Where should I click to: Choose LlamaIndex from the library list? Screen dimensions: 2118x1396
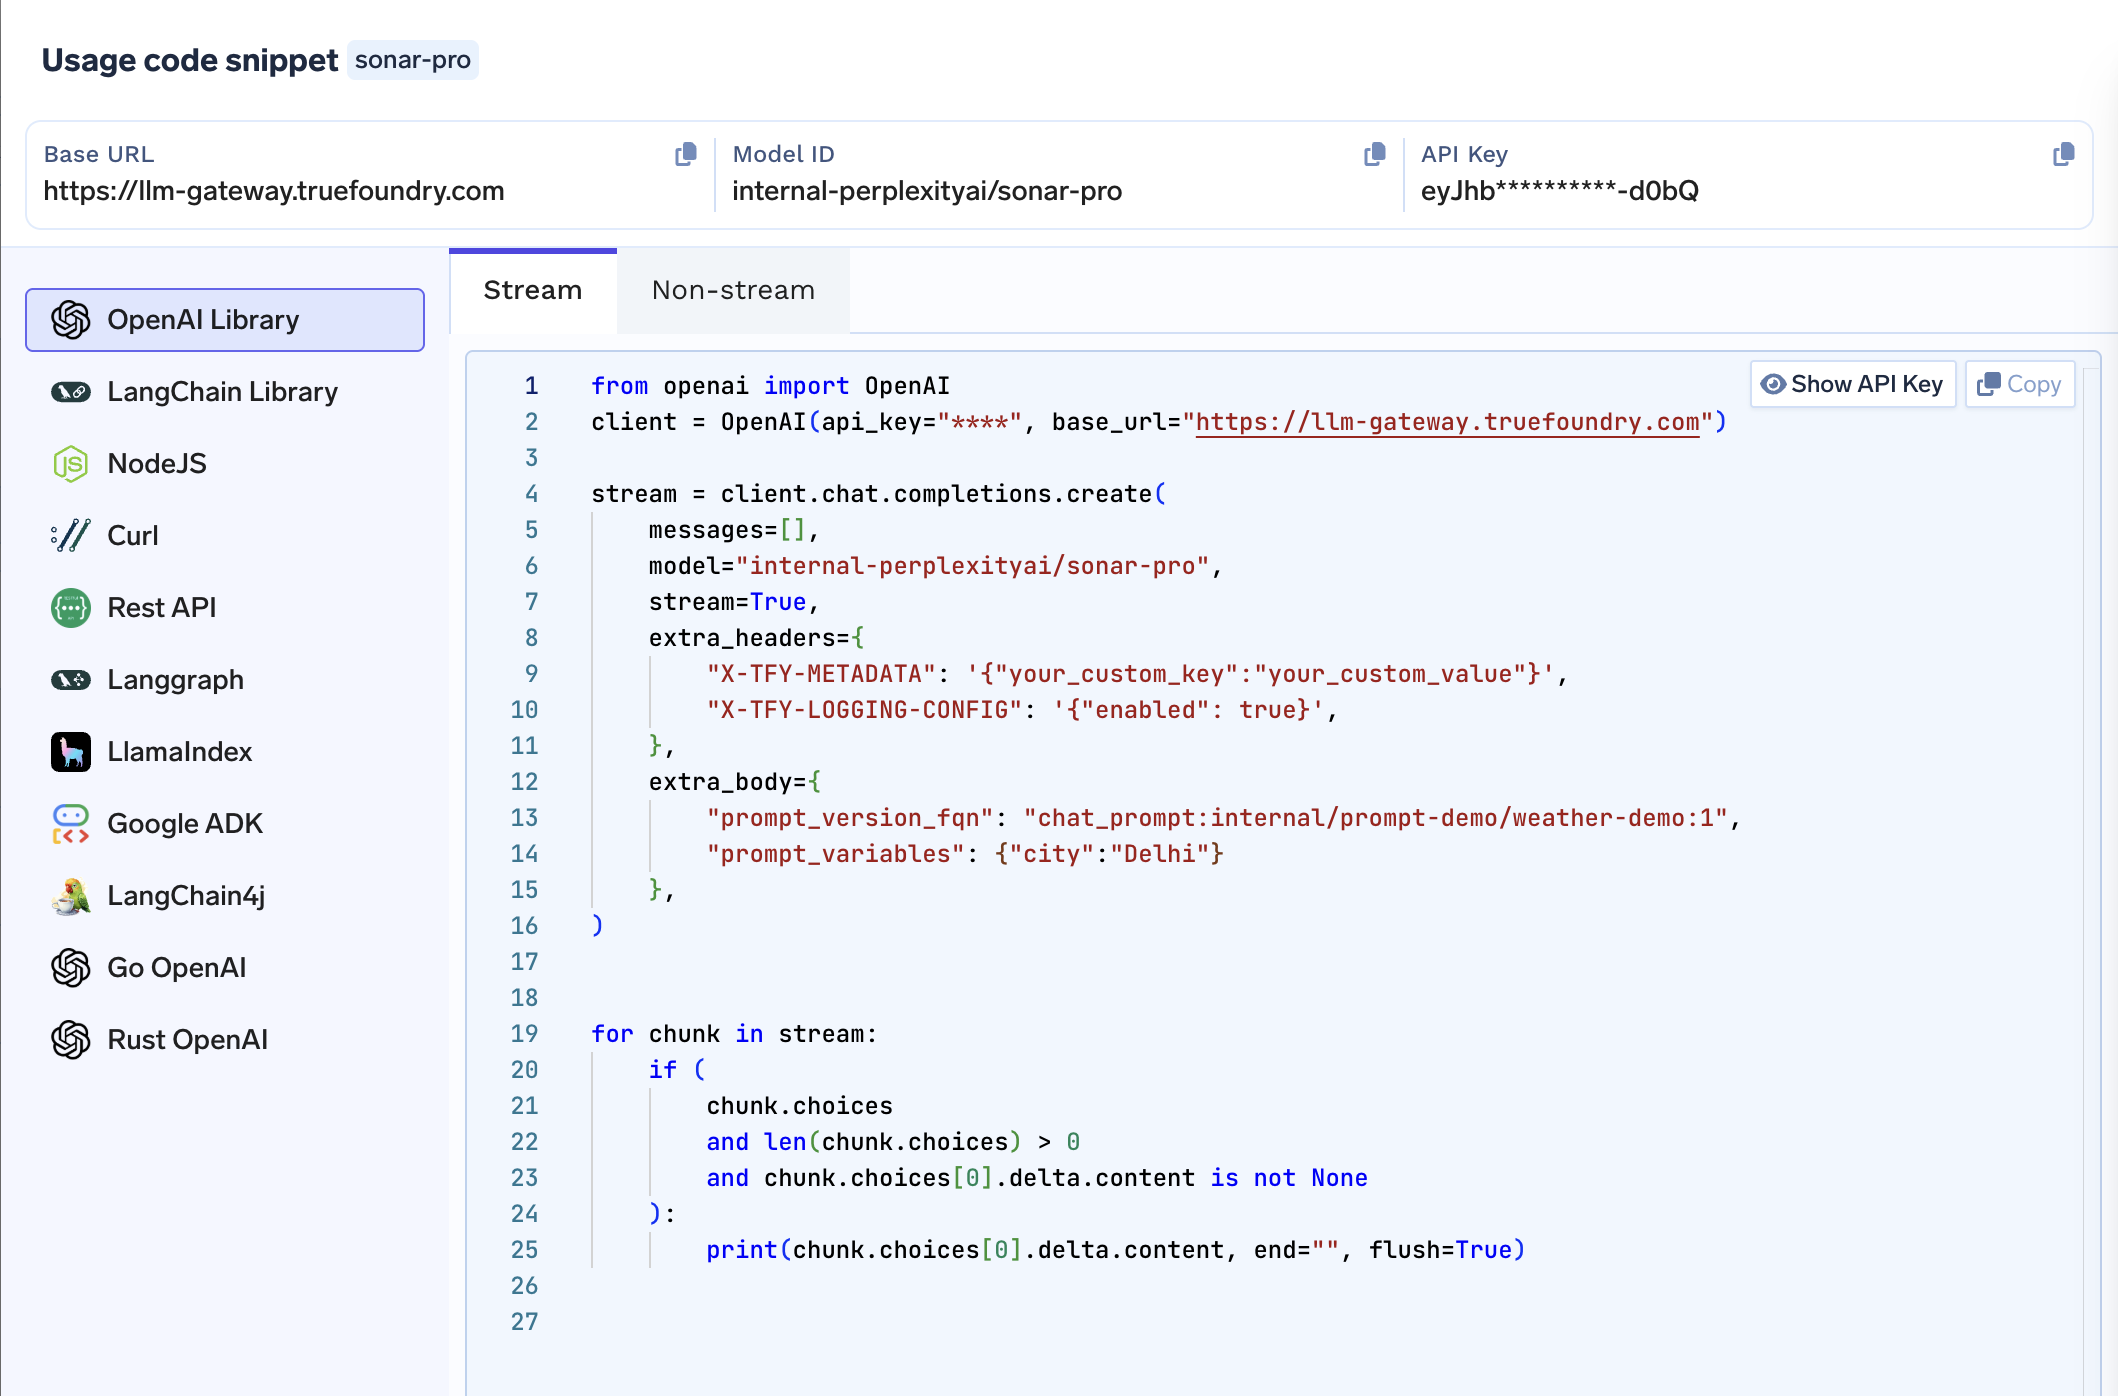tap(225, 752)
